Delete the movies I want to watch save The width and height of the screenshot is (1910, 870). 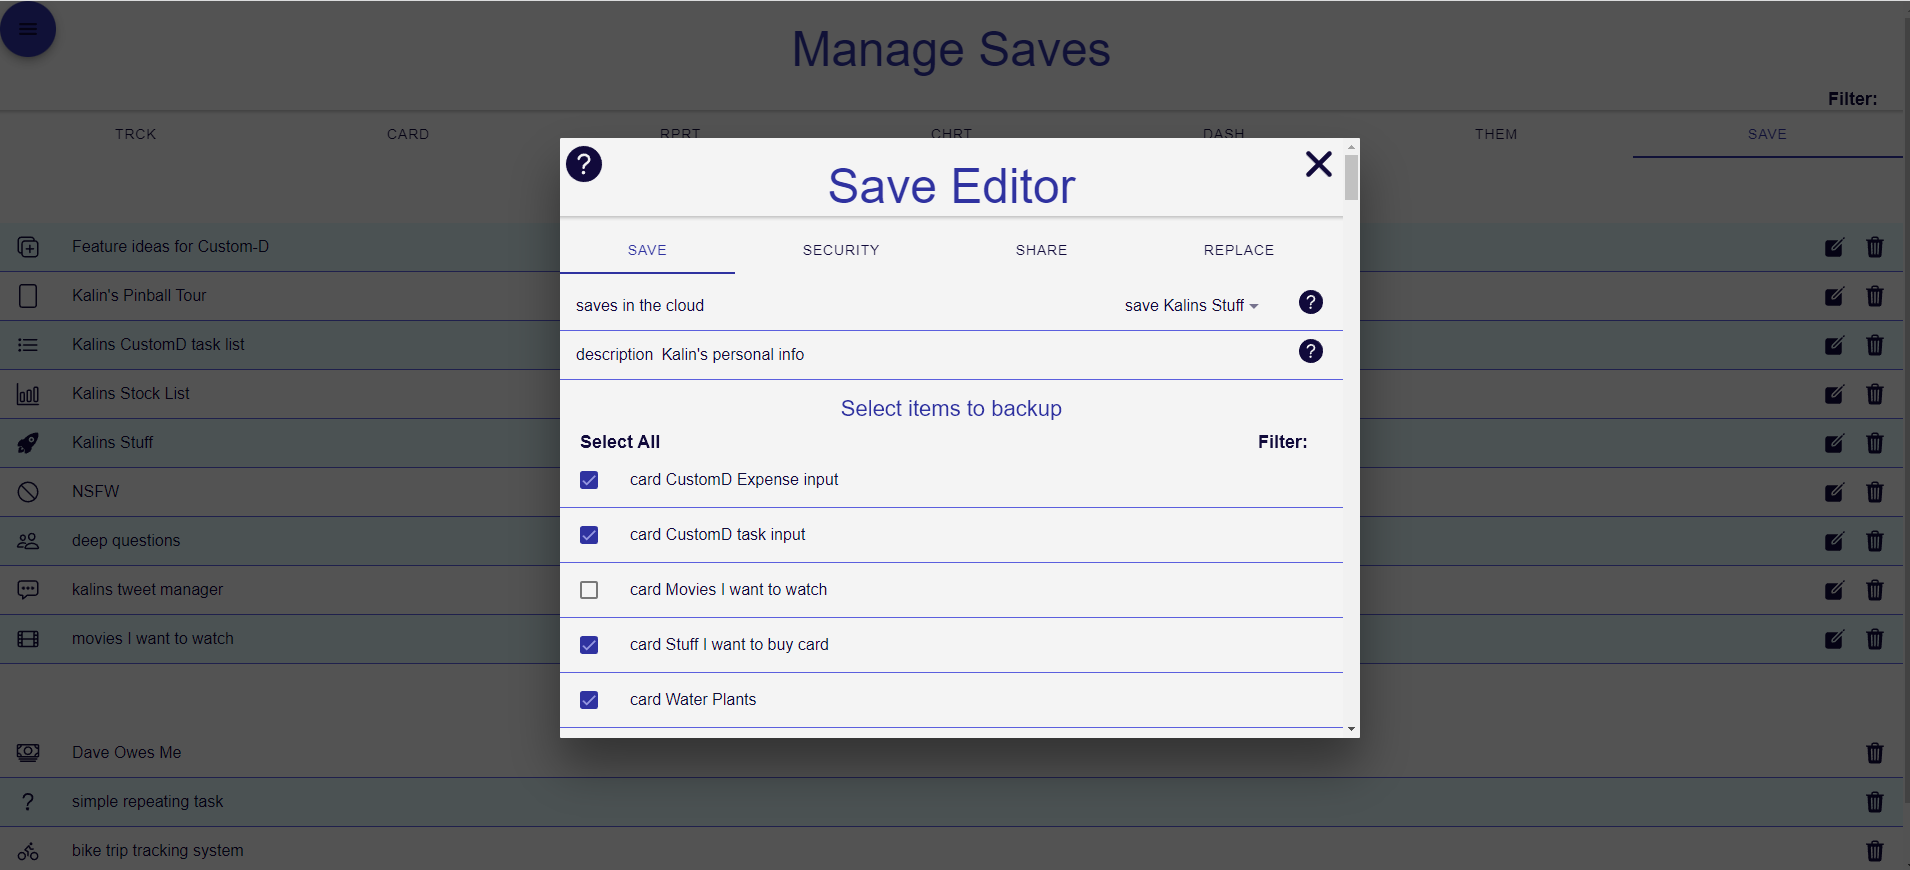click(x=1875, y=639)
